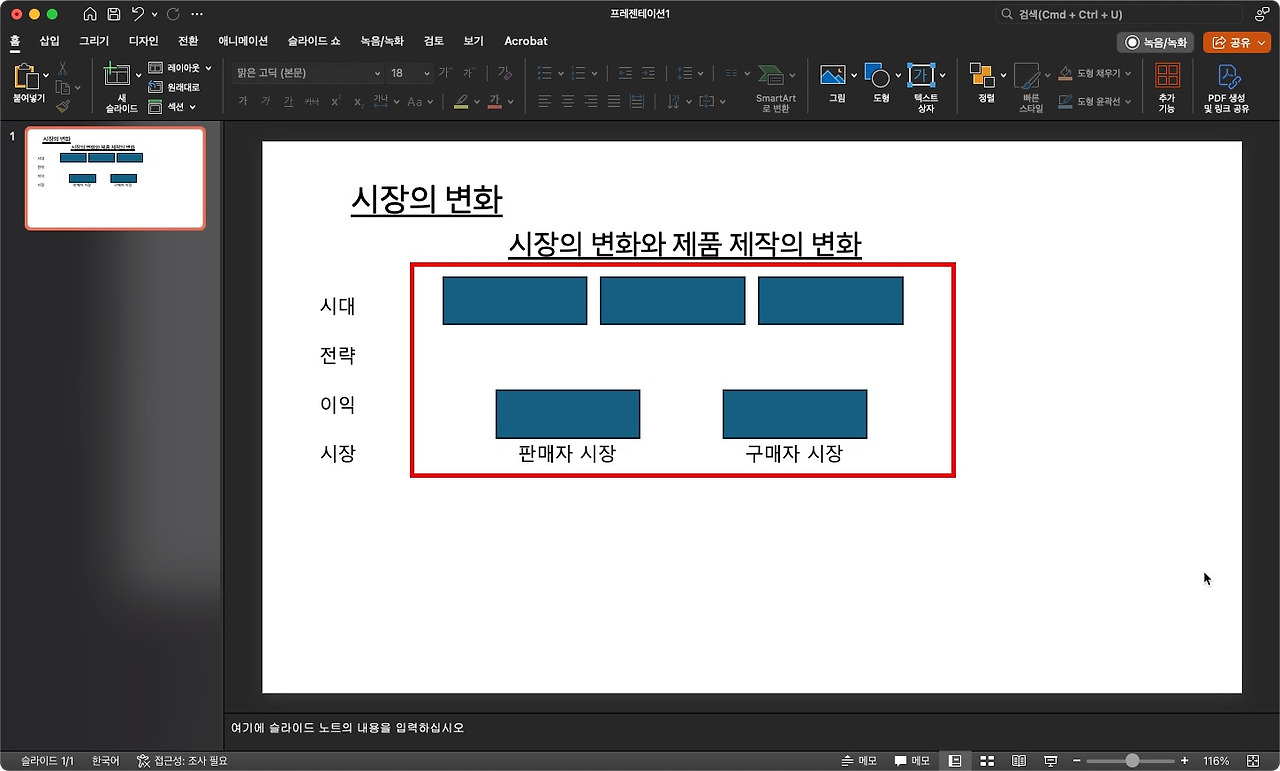This screenshot has width=1280, height=771.
Task: Select slide 1 thumbnail in sidebar
Action: (114, 178)
